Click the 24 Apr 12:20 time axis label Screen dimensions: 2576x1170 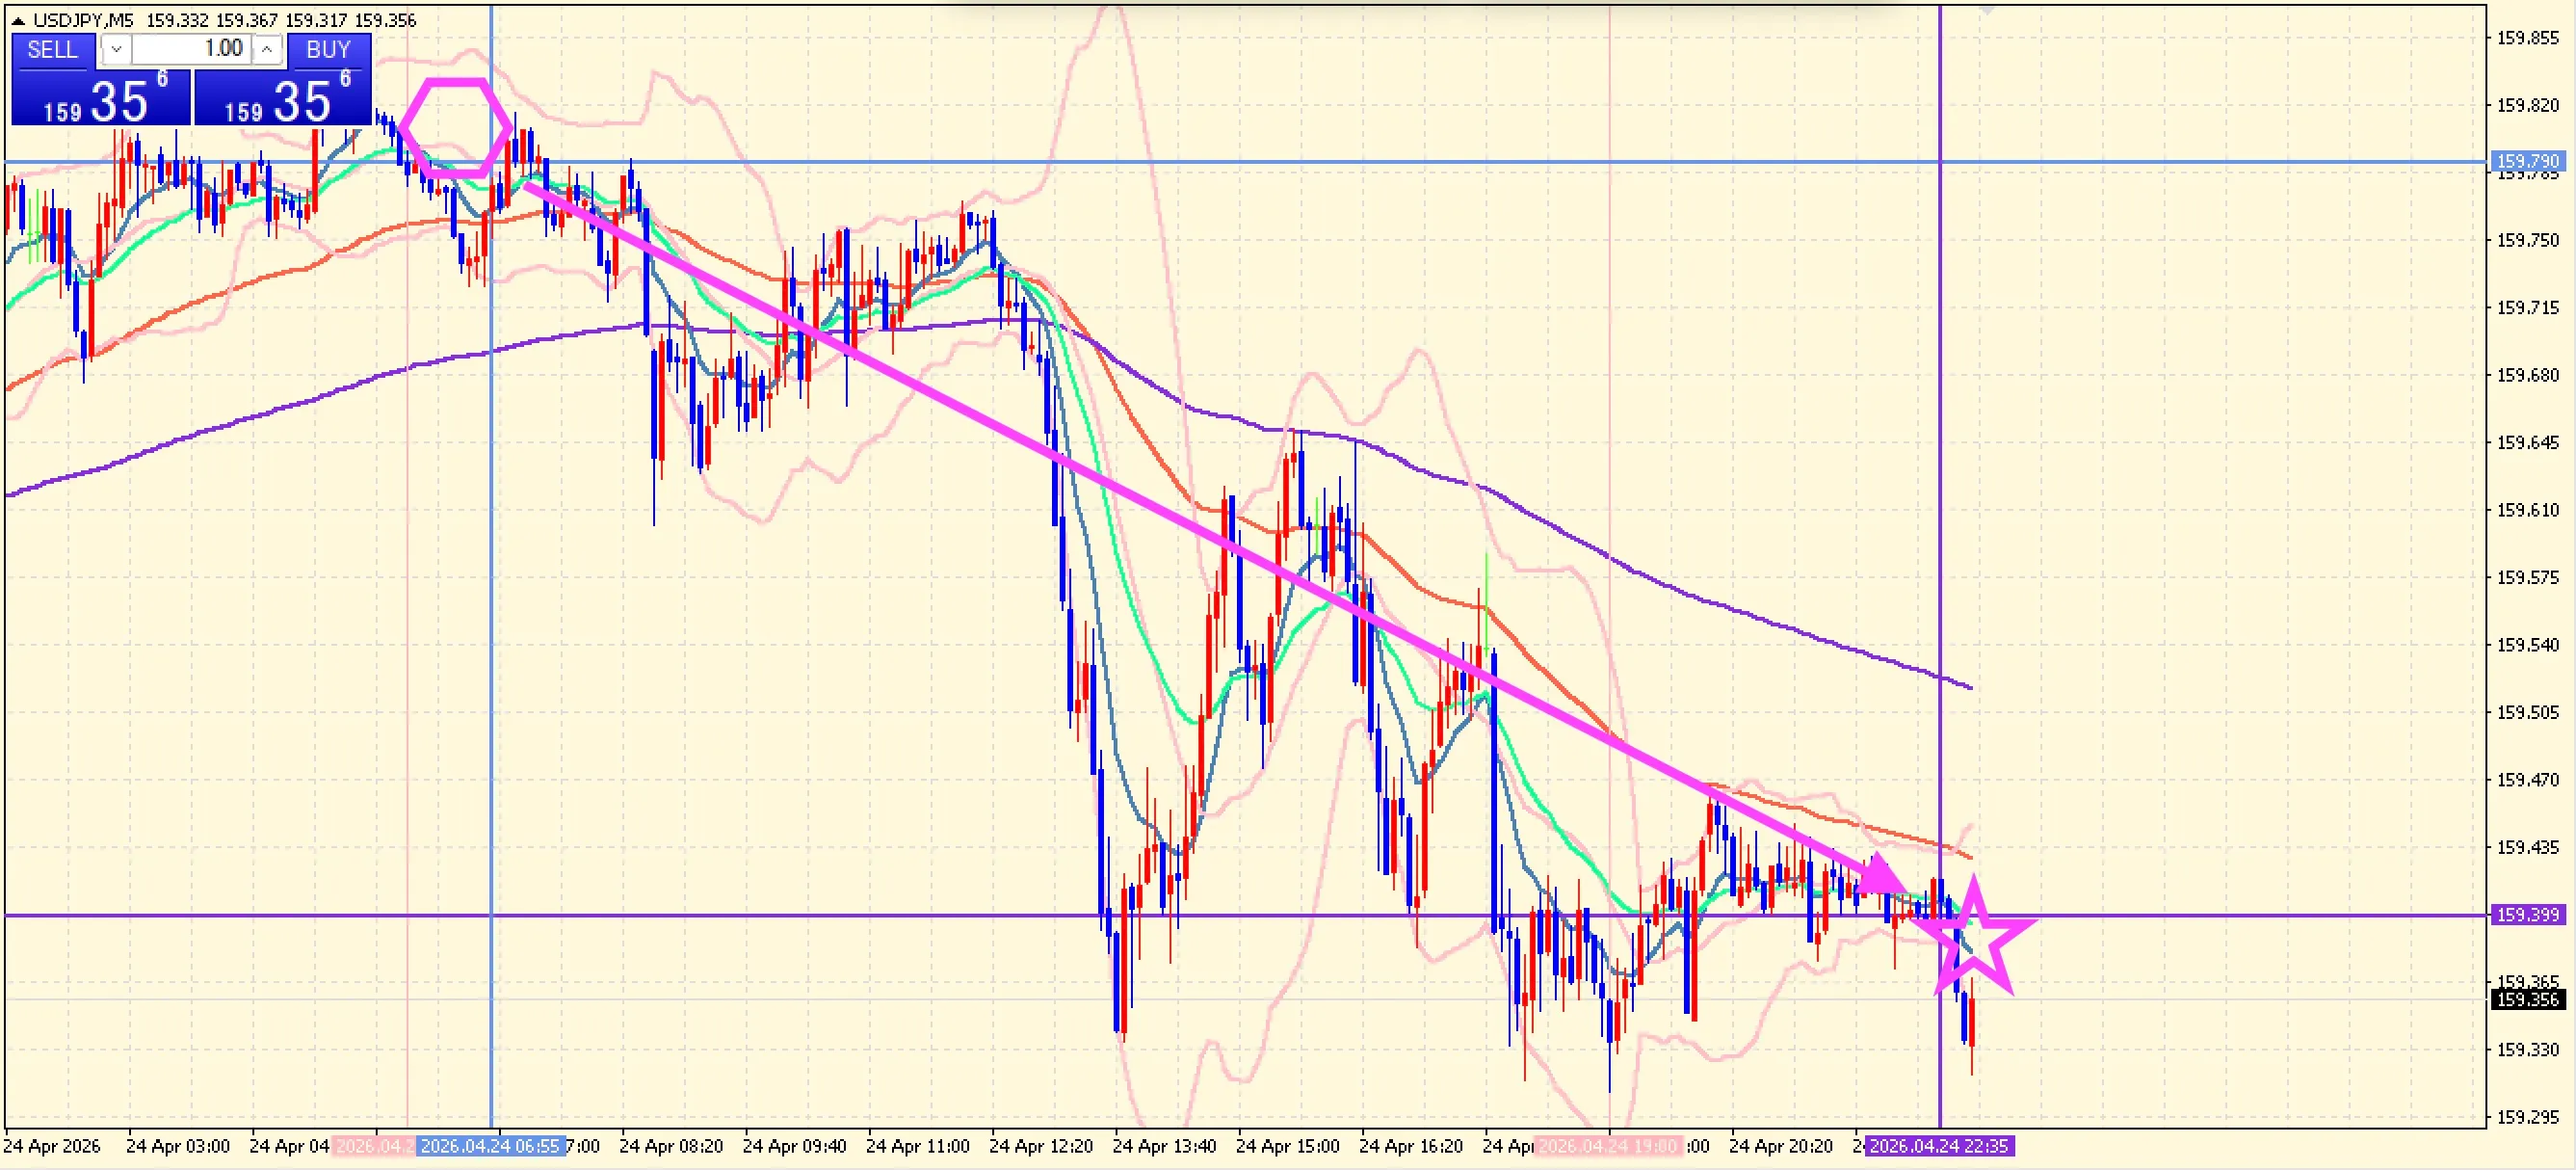click(1040, 1146)
